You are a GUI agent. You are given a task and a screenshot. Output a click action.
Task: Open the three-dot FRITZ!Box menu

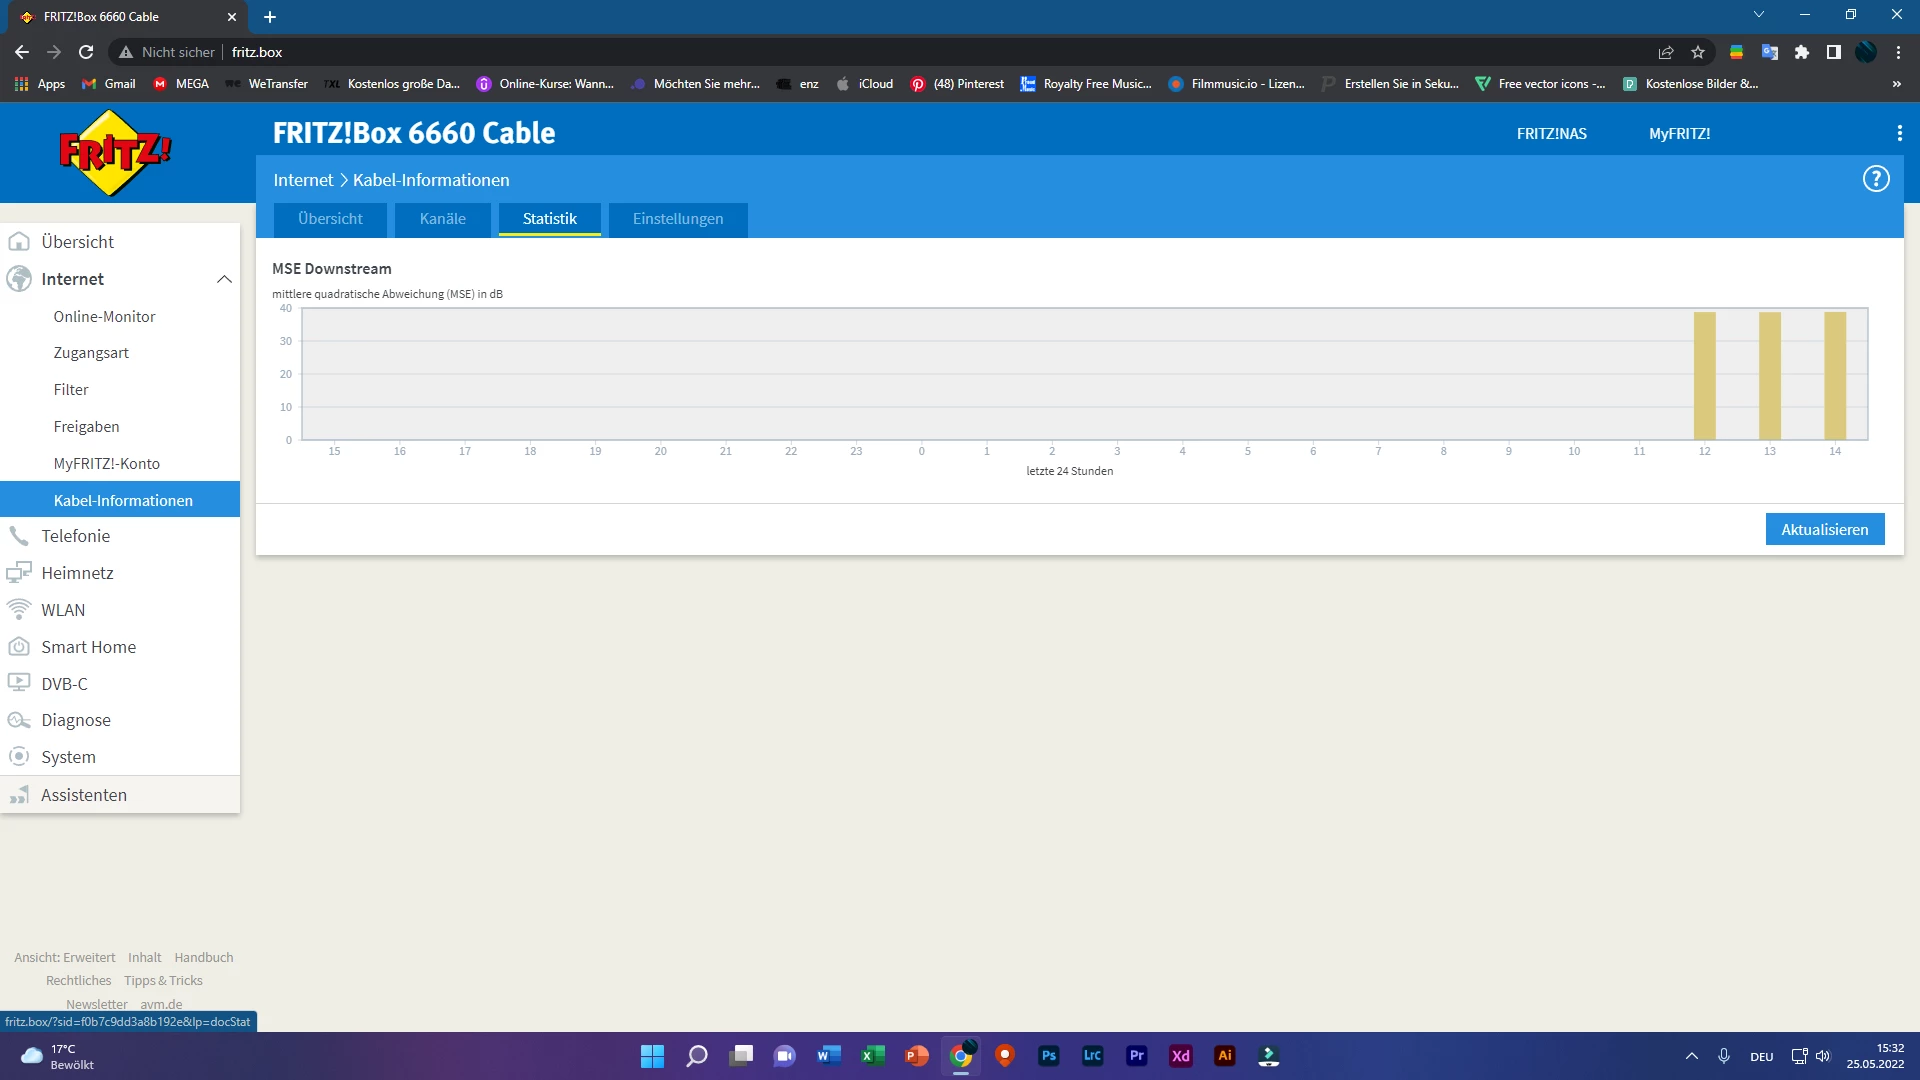pos(1899,133)
